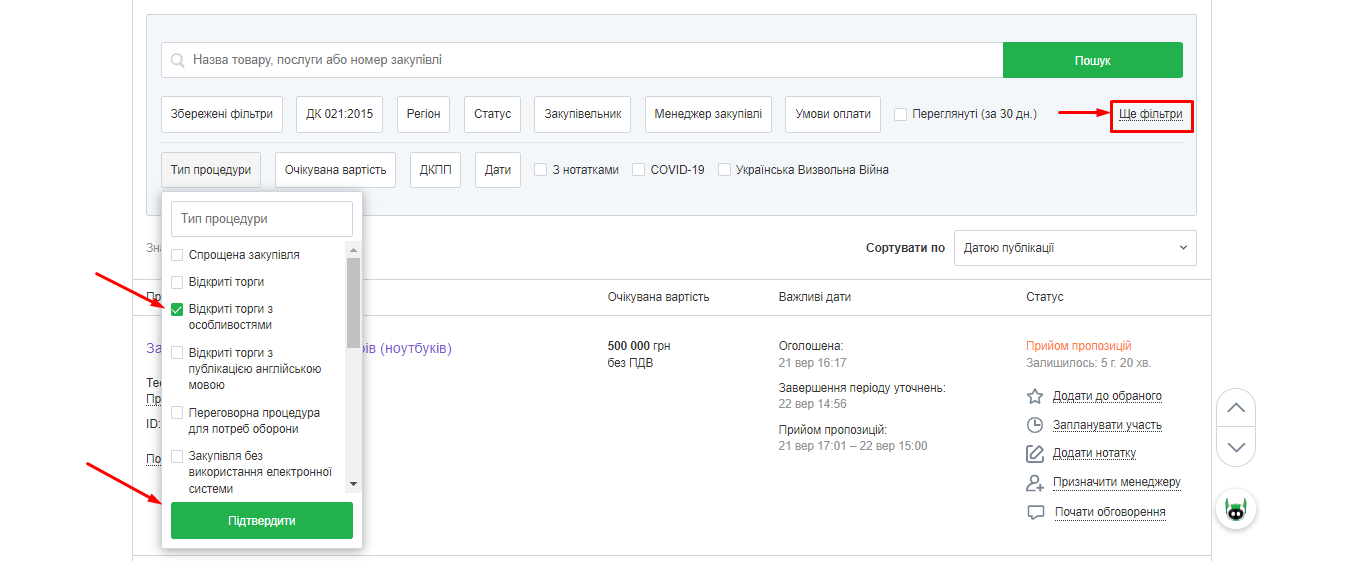Enable the Спрощена закупівля checkbox
The height and width of the screenshot is (561, 1346).
(x=177, y=255)
